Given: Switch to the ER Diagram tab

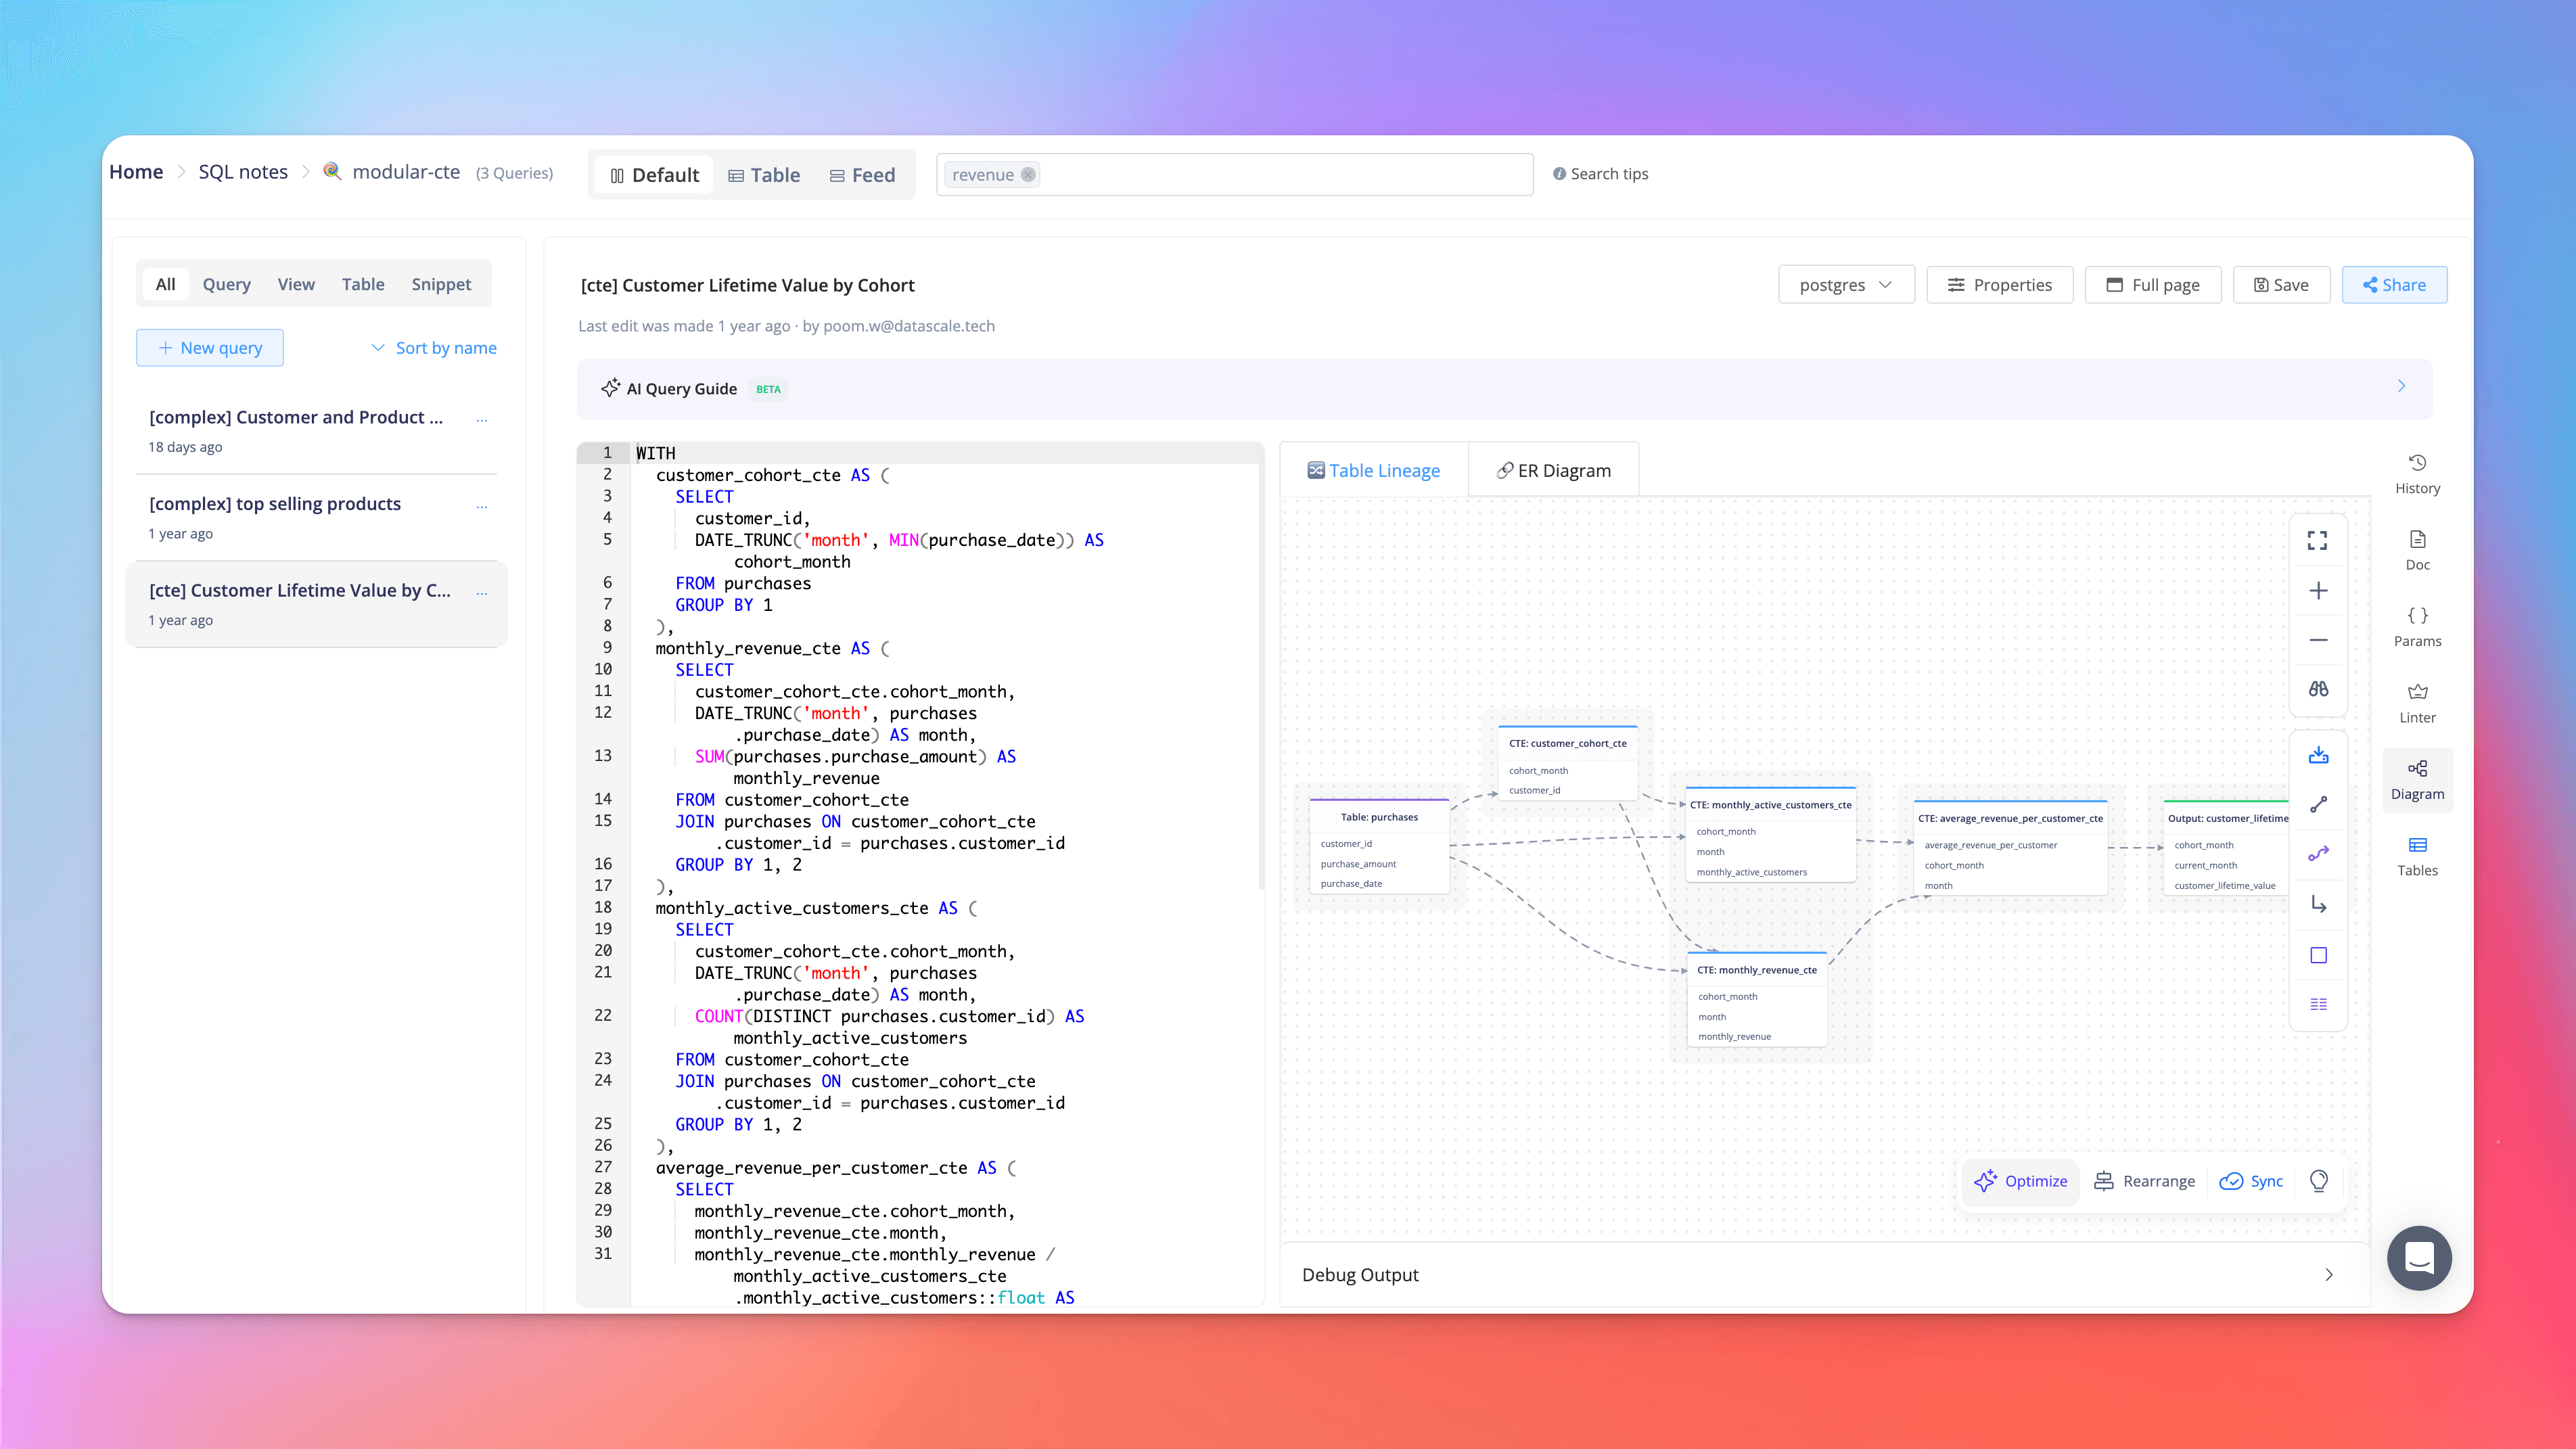Looking at the screenshot, I should pyautogui.click(x=1553, y=471).
